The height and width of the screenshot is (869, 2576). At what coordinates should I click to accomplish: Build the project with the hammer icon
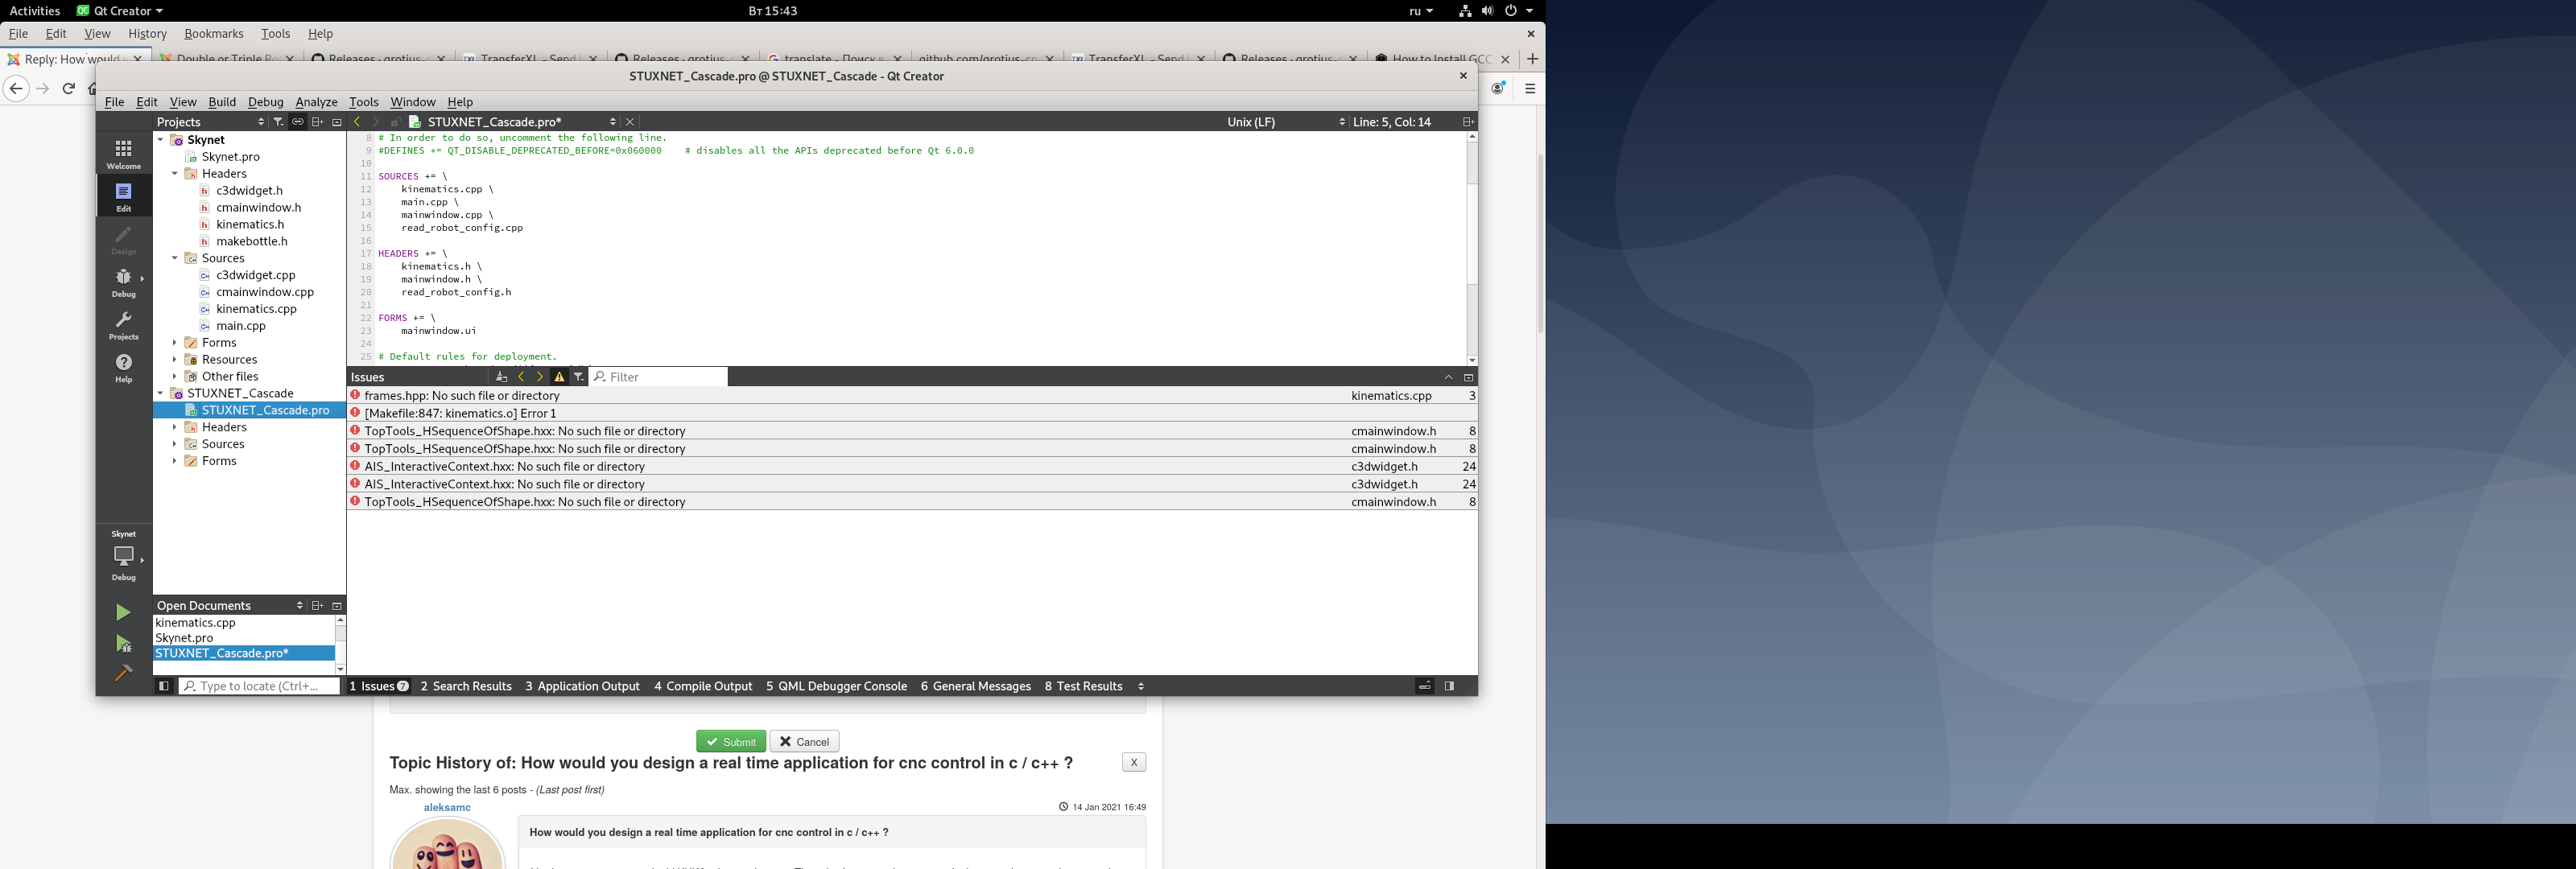click(x=123, y=673)
